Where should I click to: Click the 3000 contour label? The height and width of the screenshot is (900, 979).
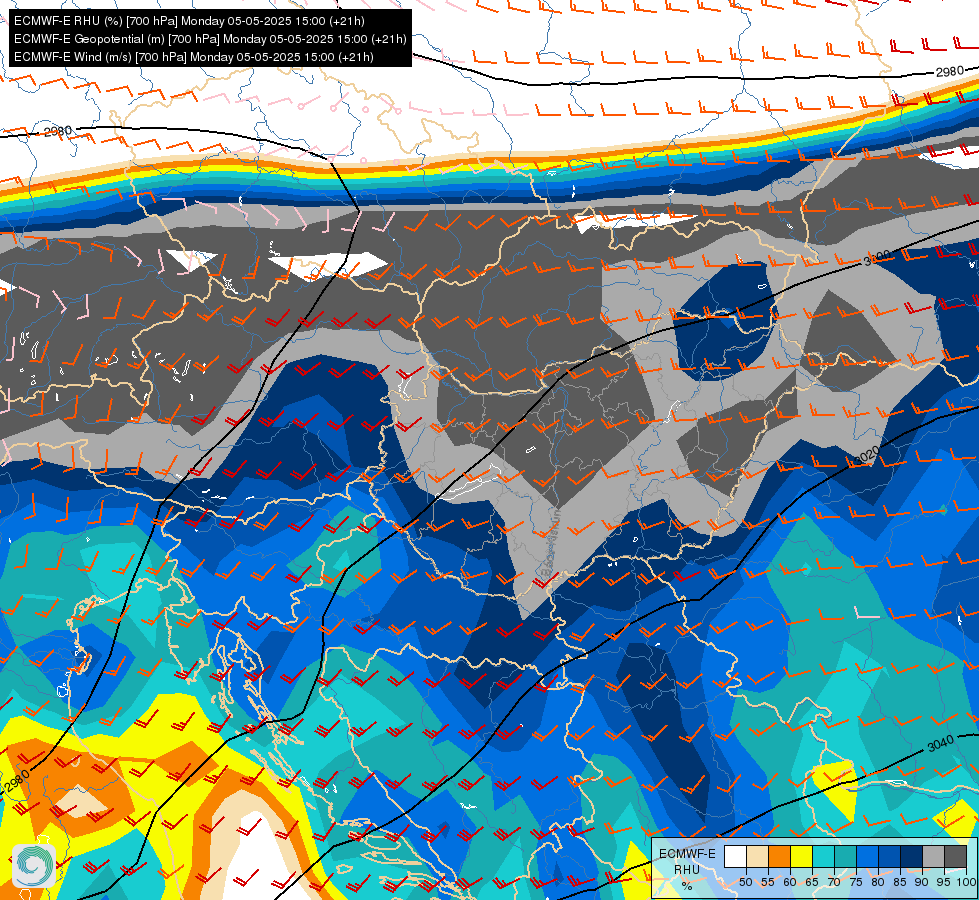(x=877, y=258)
